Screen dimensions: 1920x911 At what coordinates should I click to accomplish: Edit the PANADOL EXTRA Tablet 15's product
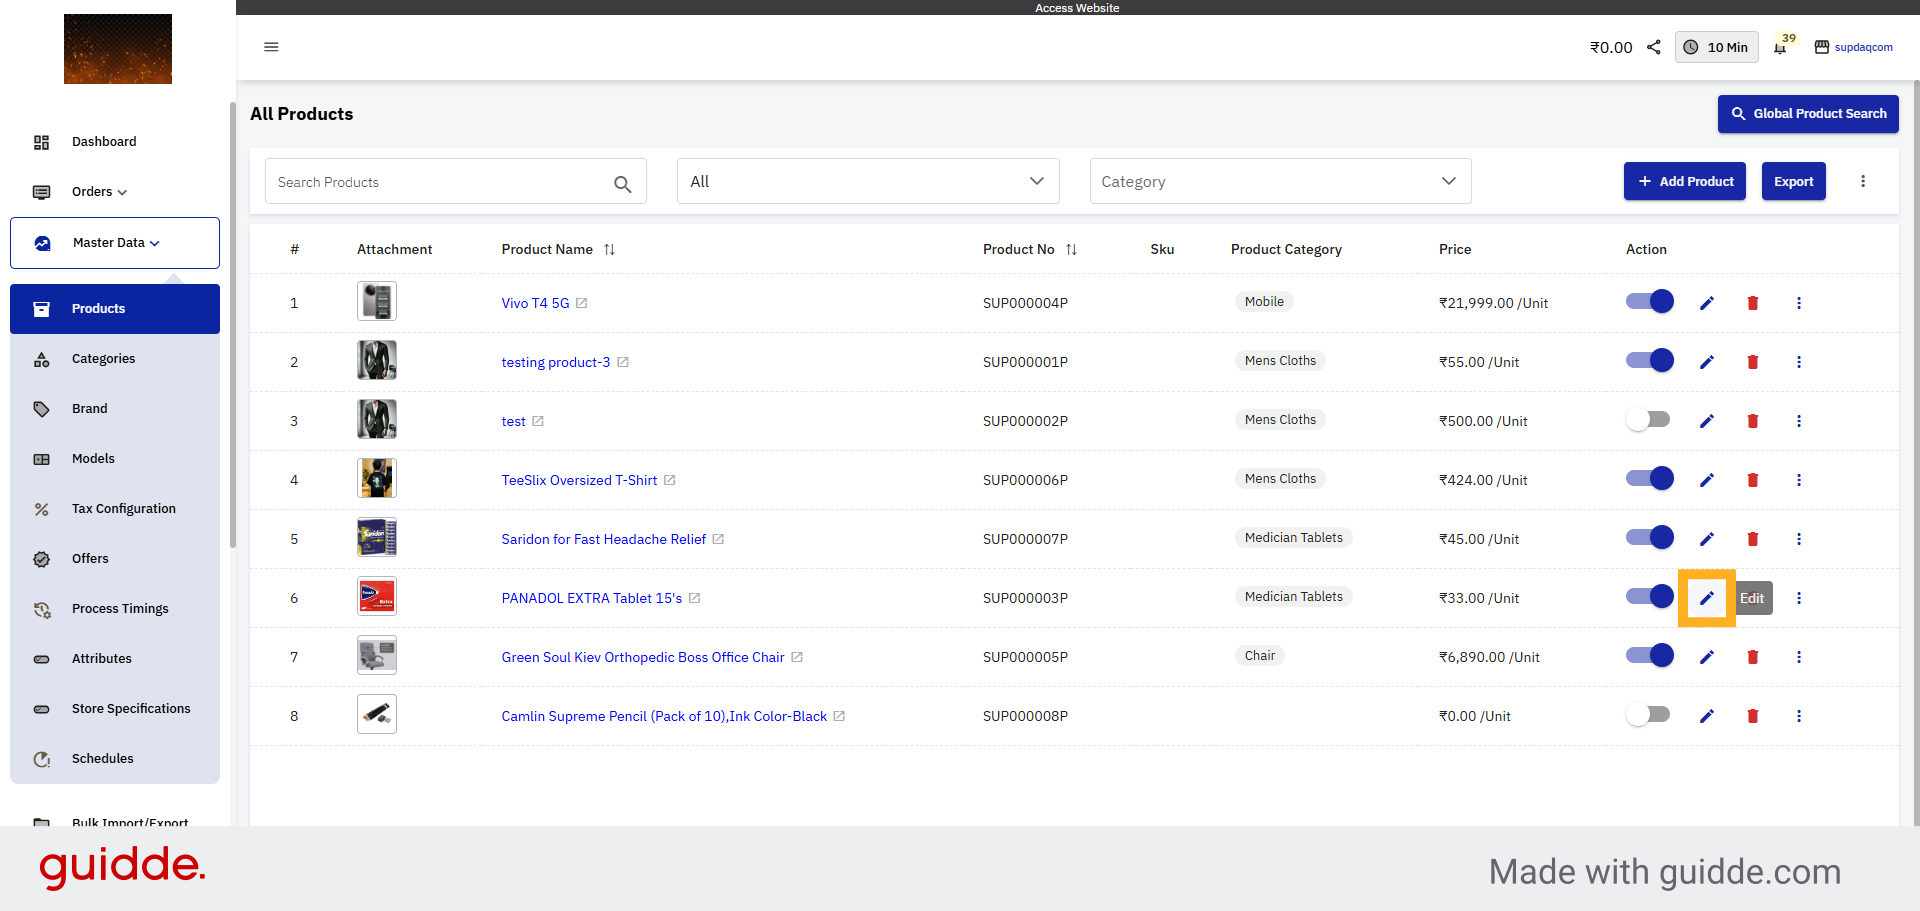tap(1706, 598)
